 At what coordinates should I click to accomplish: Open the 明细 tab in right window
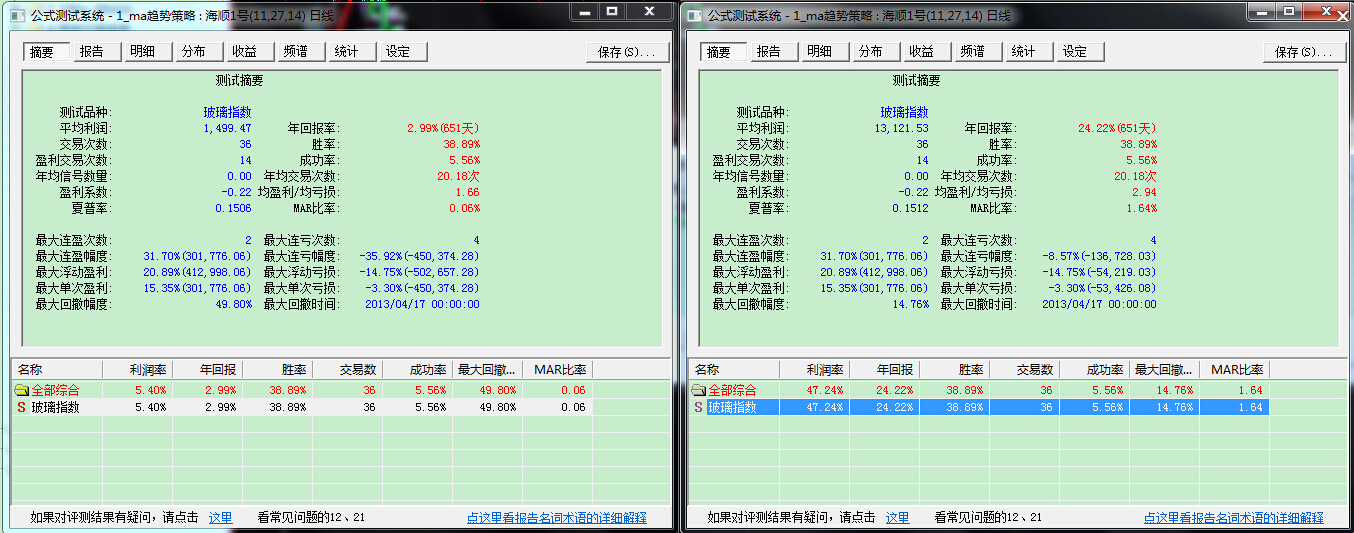[818, 52]
